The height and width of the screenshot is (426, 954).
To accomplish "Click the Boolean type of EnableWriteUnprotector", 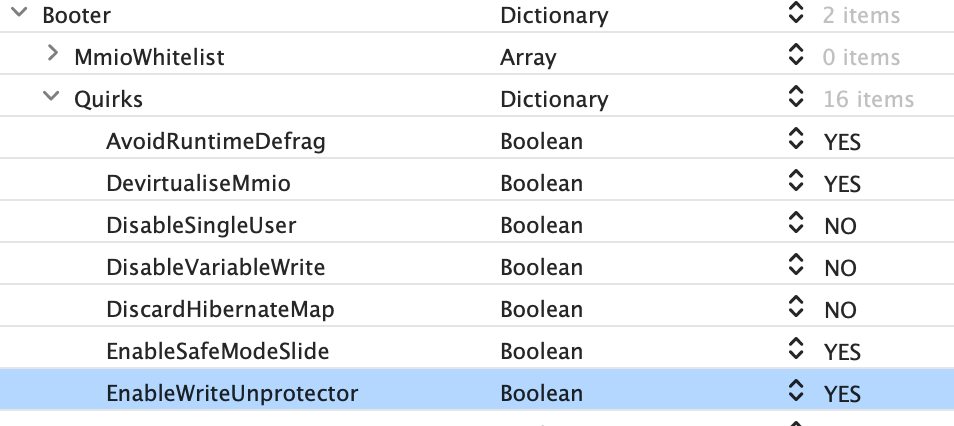I will [x=541, y=393].
